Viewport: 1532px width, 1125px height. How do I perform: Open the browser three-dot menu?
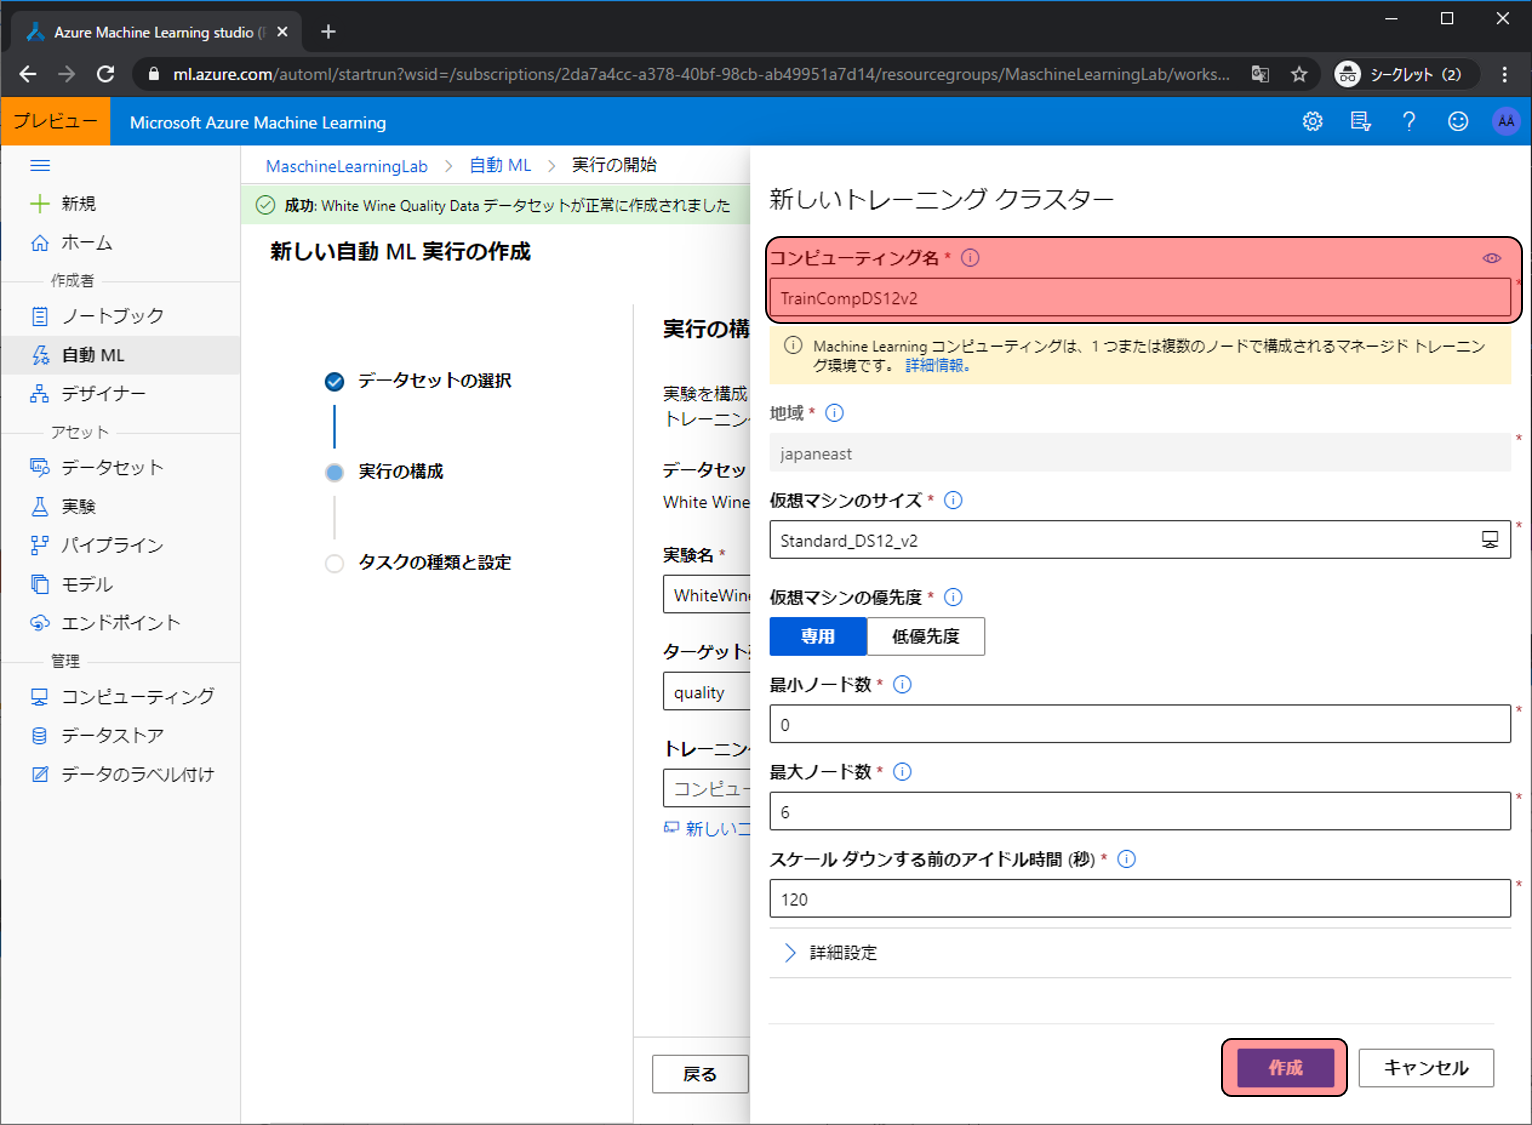(x=1504, y=74)
